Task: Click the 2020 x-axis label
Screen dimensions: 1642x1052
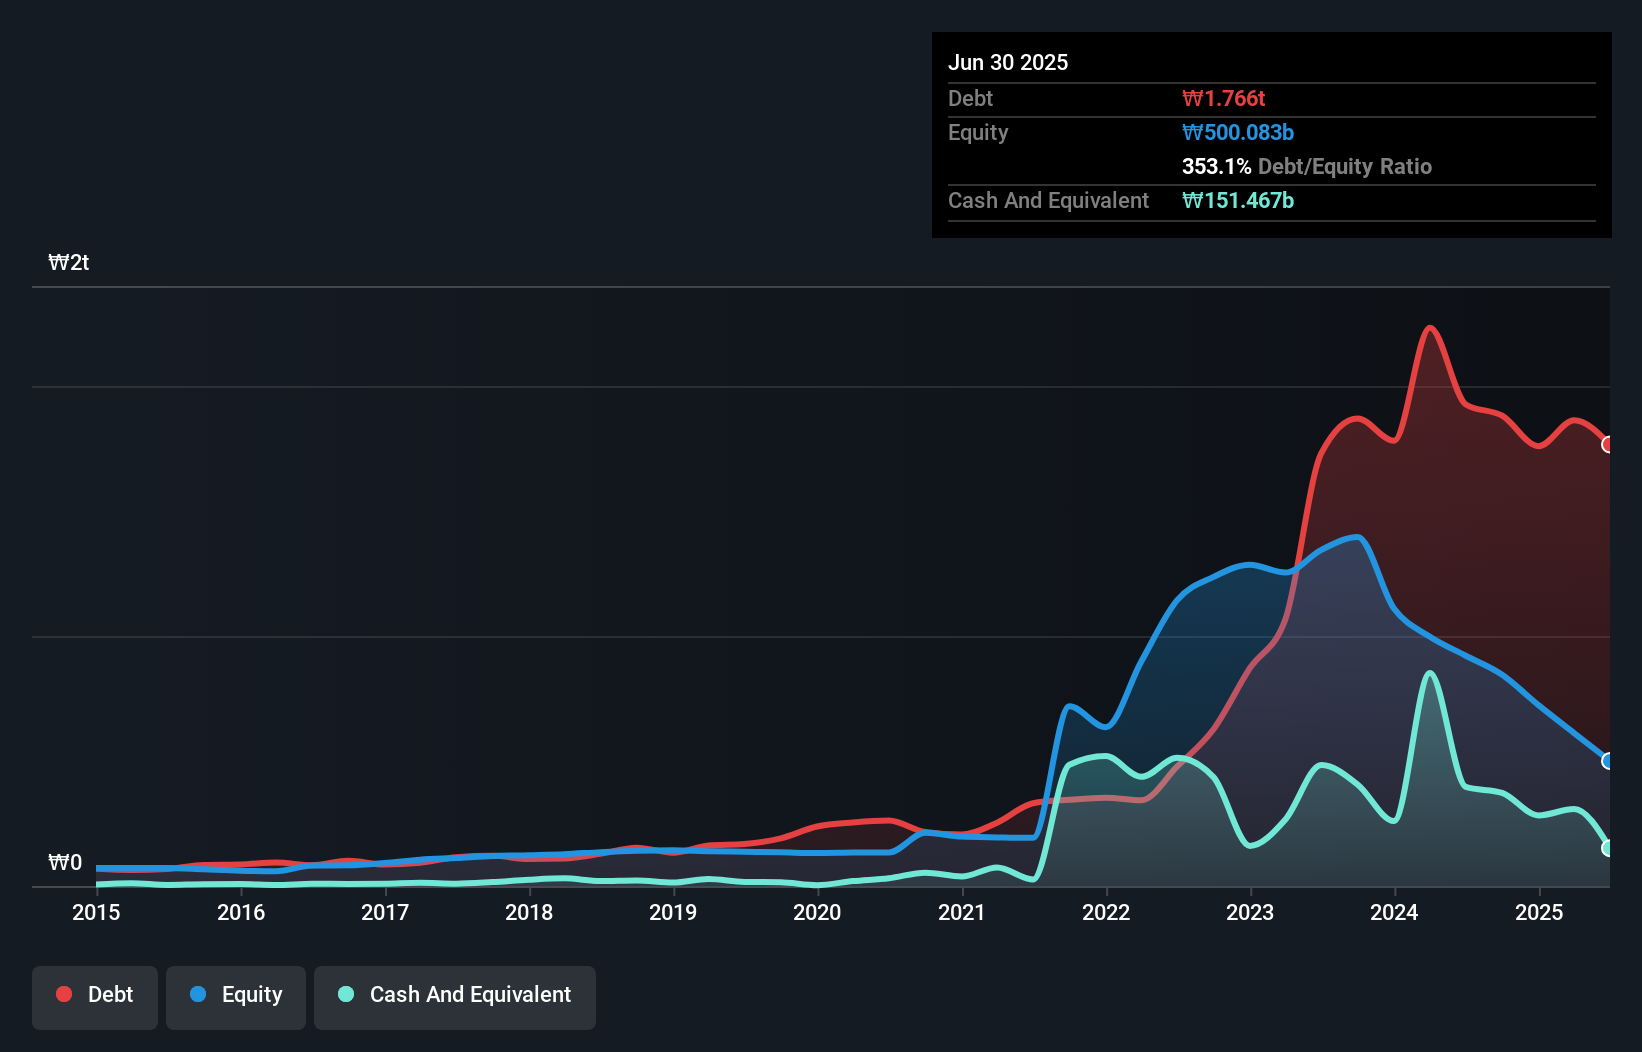Action: click(817, 912)
